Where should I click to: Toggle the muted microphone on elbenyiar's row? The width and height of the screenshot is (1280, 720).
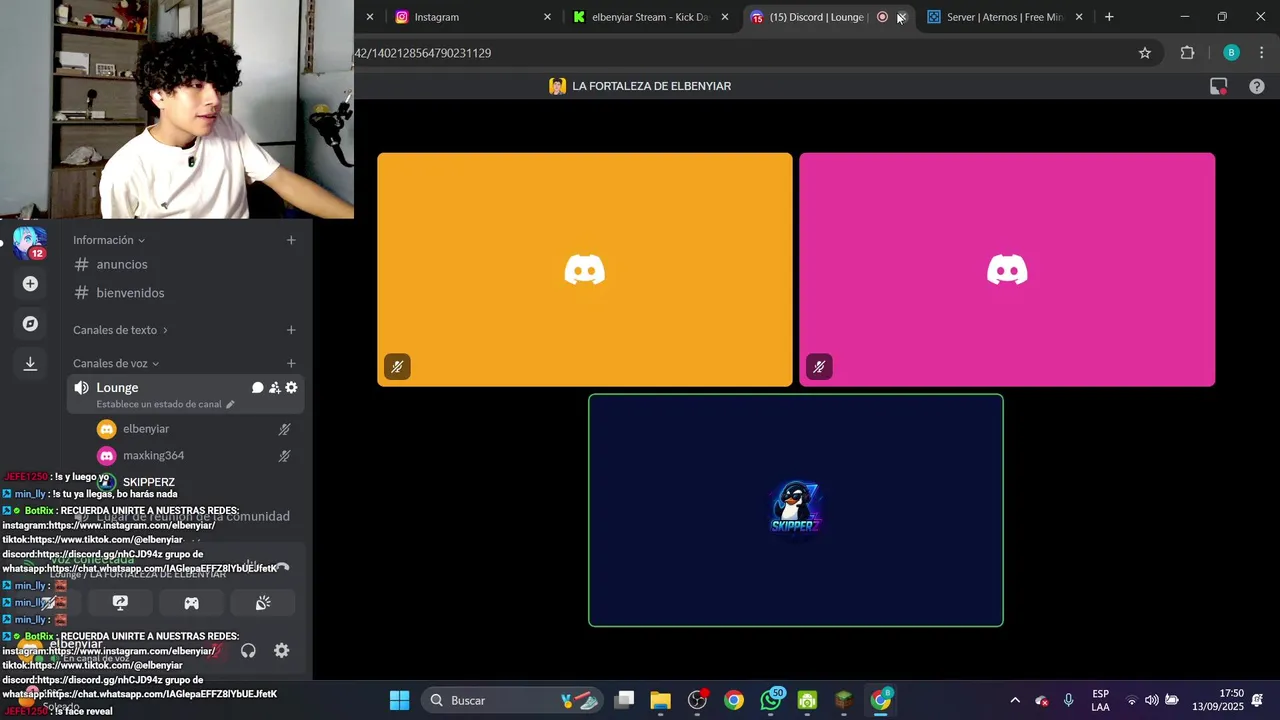tap(284, 429)
